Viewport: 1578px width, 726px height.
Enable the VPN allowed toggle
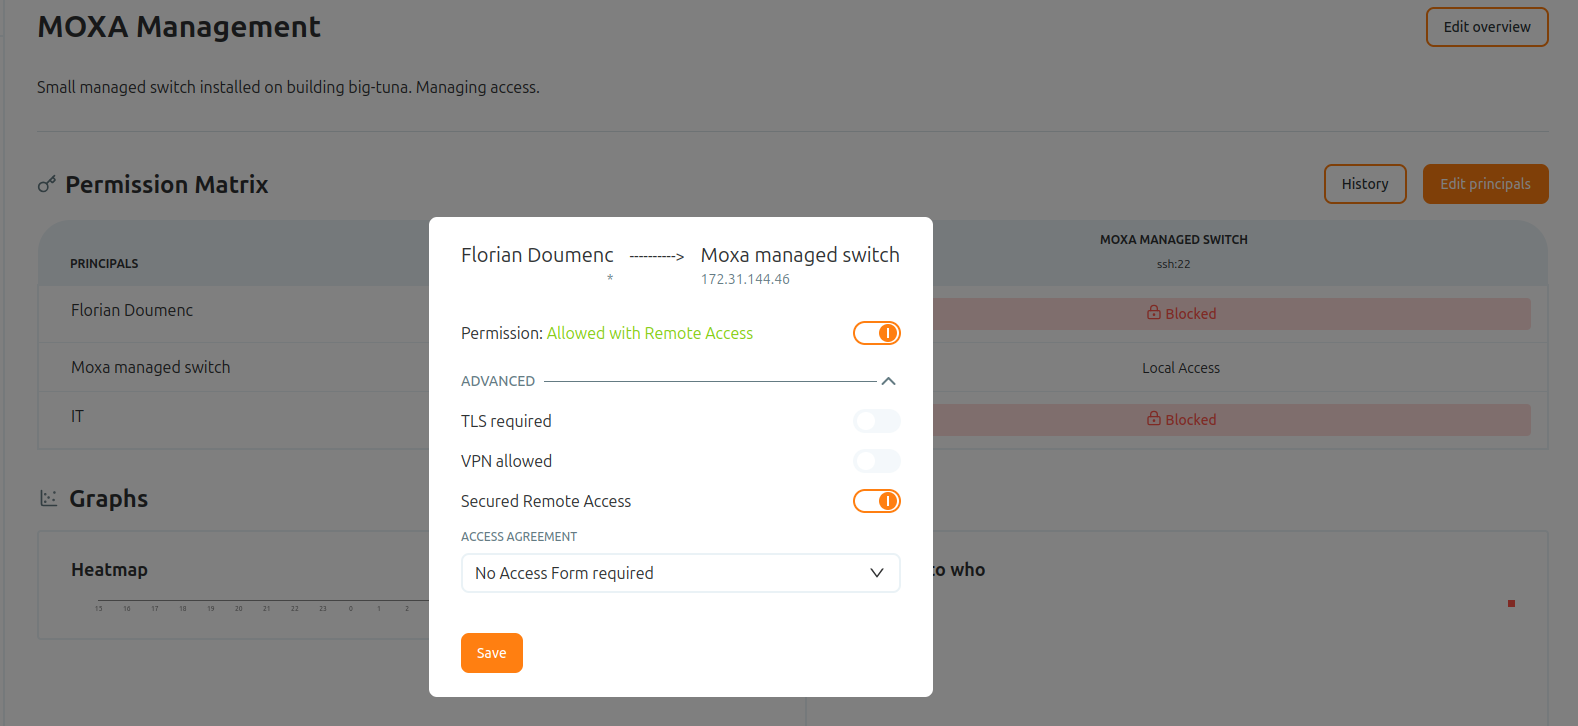[877, 461]
